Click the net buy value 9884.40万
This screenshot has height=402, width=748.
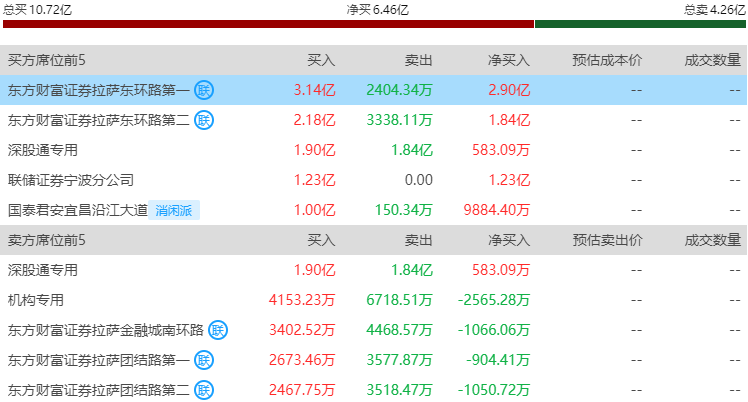[x=497, y=210]
